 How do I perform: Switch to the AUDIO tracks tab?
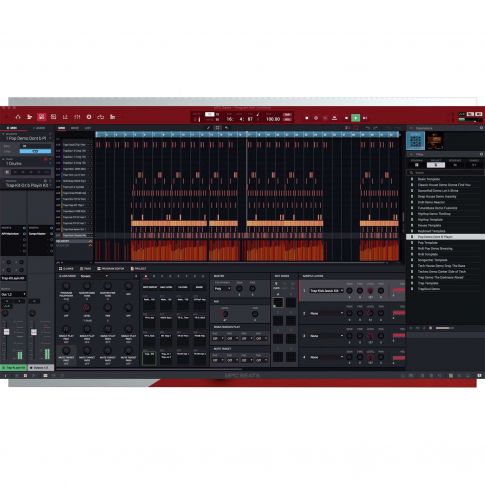coord(39,128)
